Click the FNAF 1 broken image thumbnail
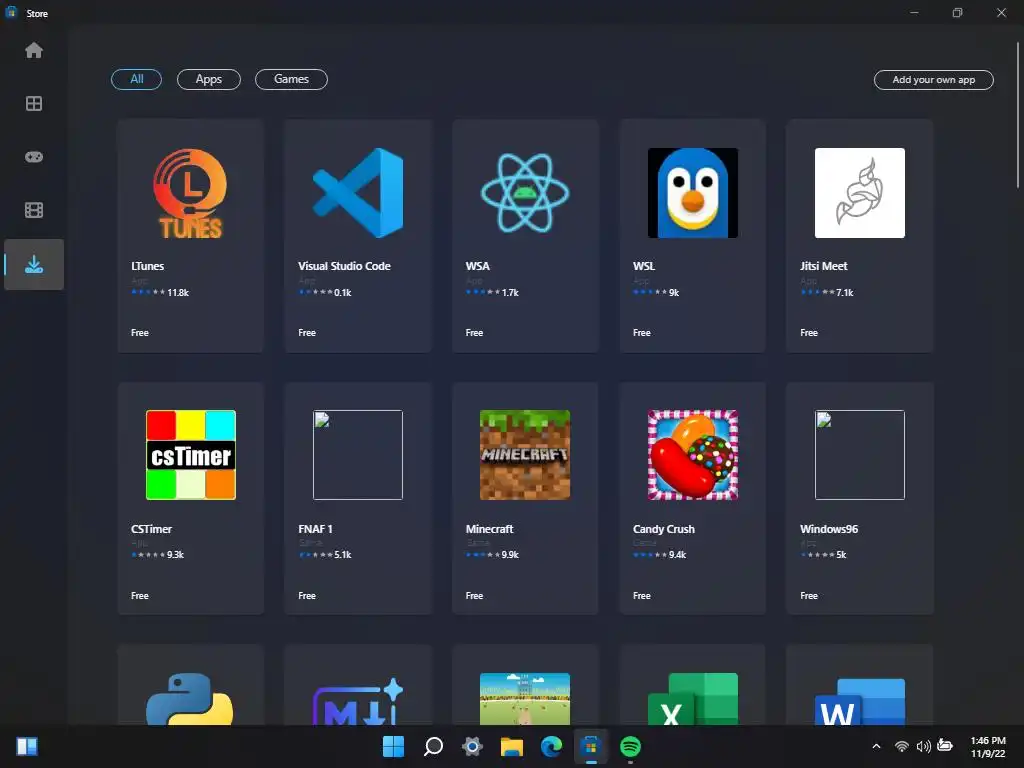1024x768 pixels. (358, 455)
